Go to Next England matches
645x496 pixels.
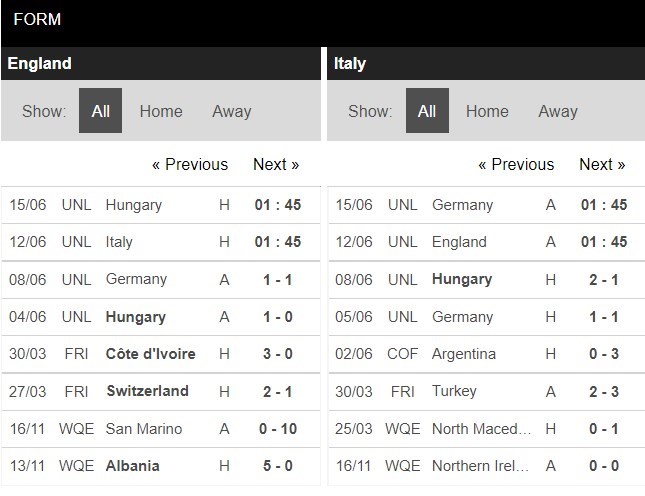[276, 165]
